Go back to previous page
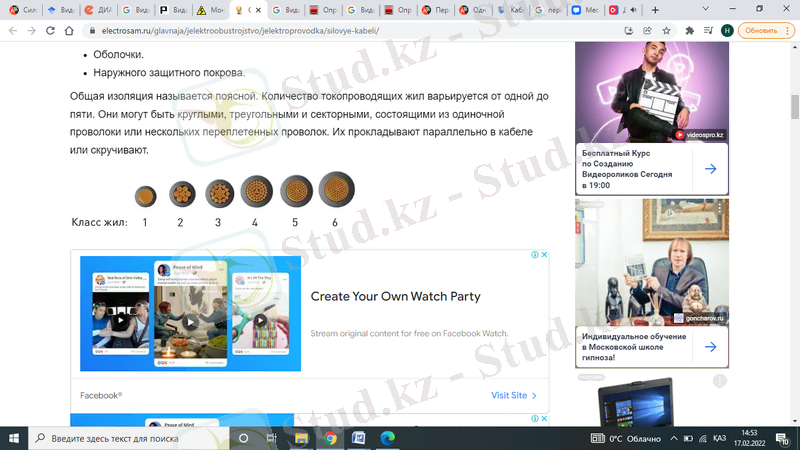This screenshot has width=800, height=450. tap(13, 31)
